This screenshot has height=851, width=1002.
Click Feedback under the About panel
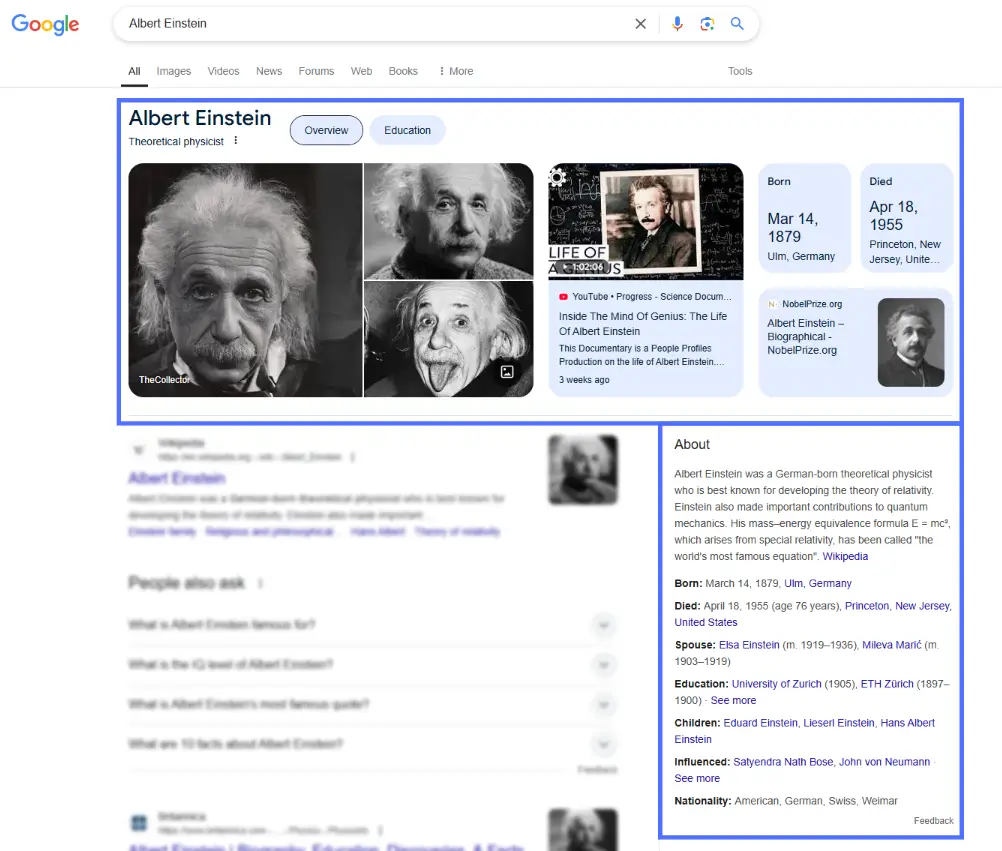(x=933, y=820)
